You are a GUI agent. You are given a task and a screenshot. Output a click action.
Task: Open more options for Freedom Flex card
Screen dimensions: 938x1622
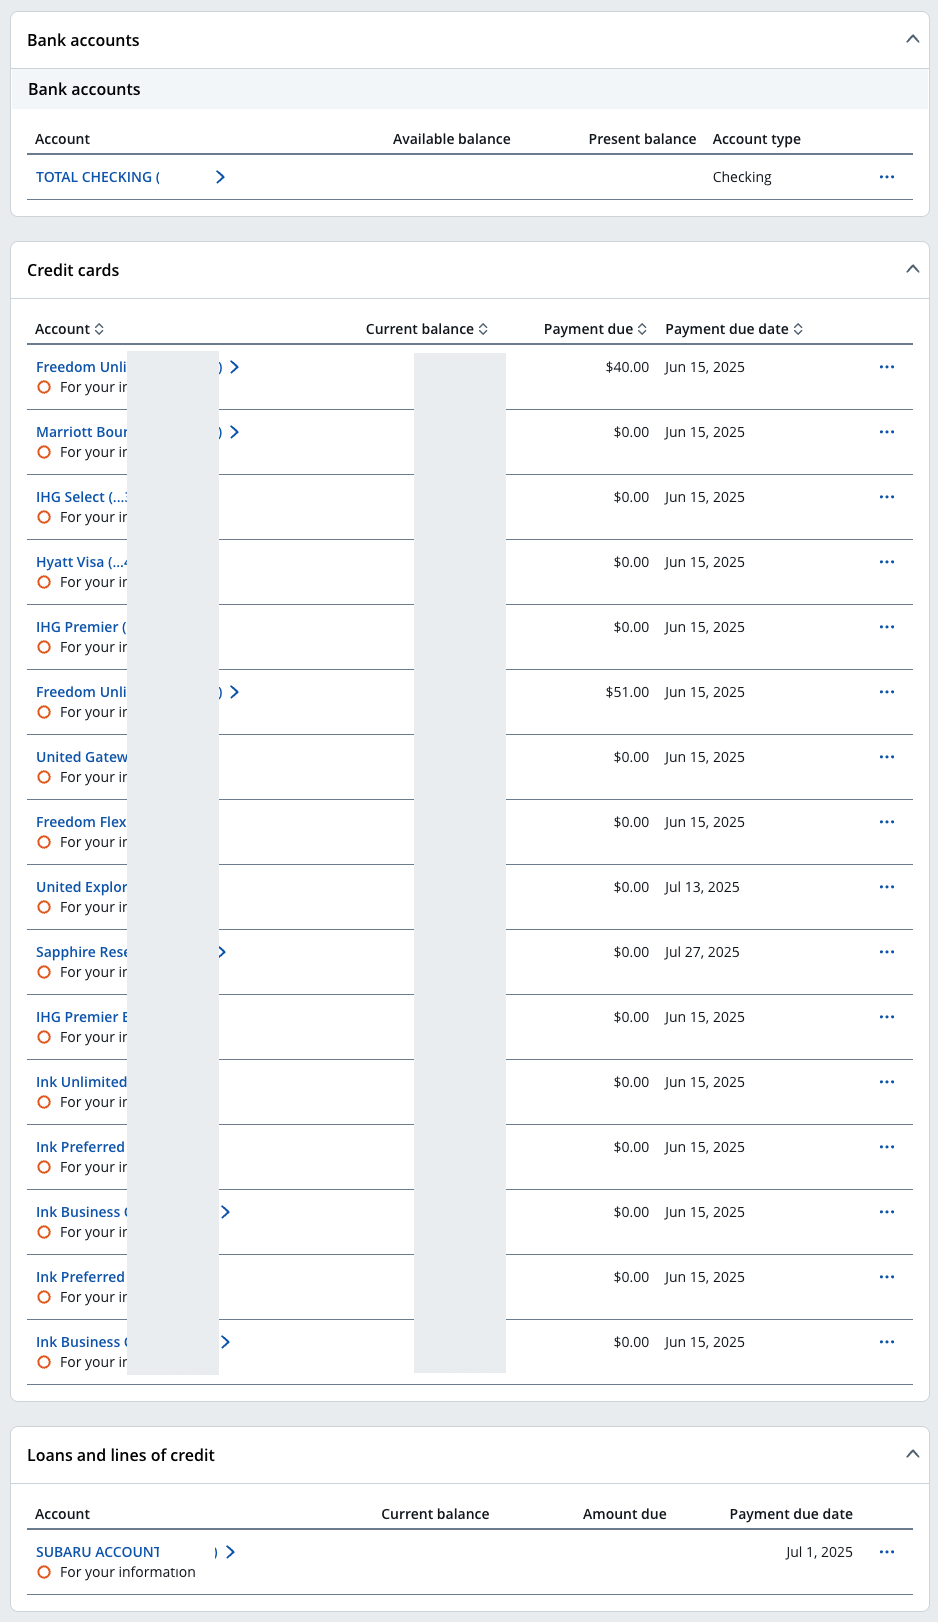click(x=886, y=822)
